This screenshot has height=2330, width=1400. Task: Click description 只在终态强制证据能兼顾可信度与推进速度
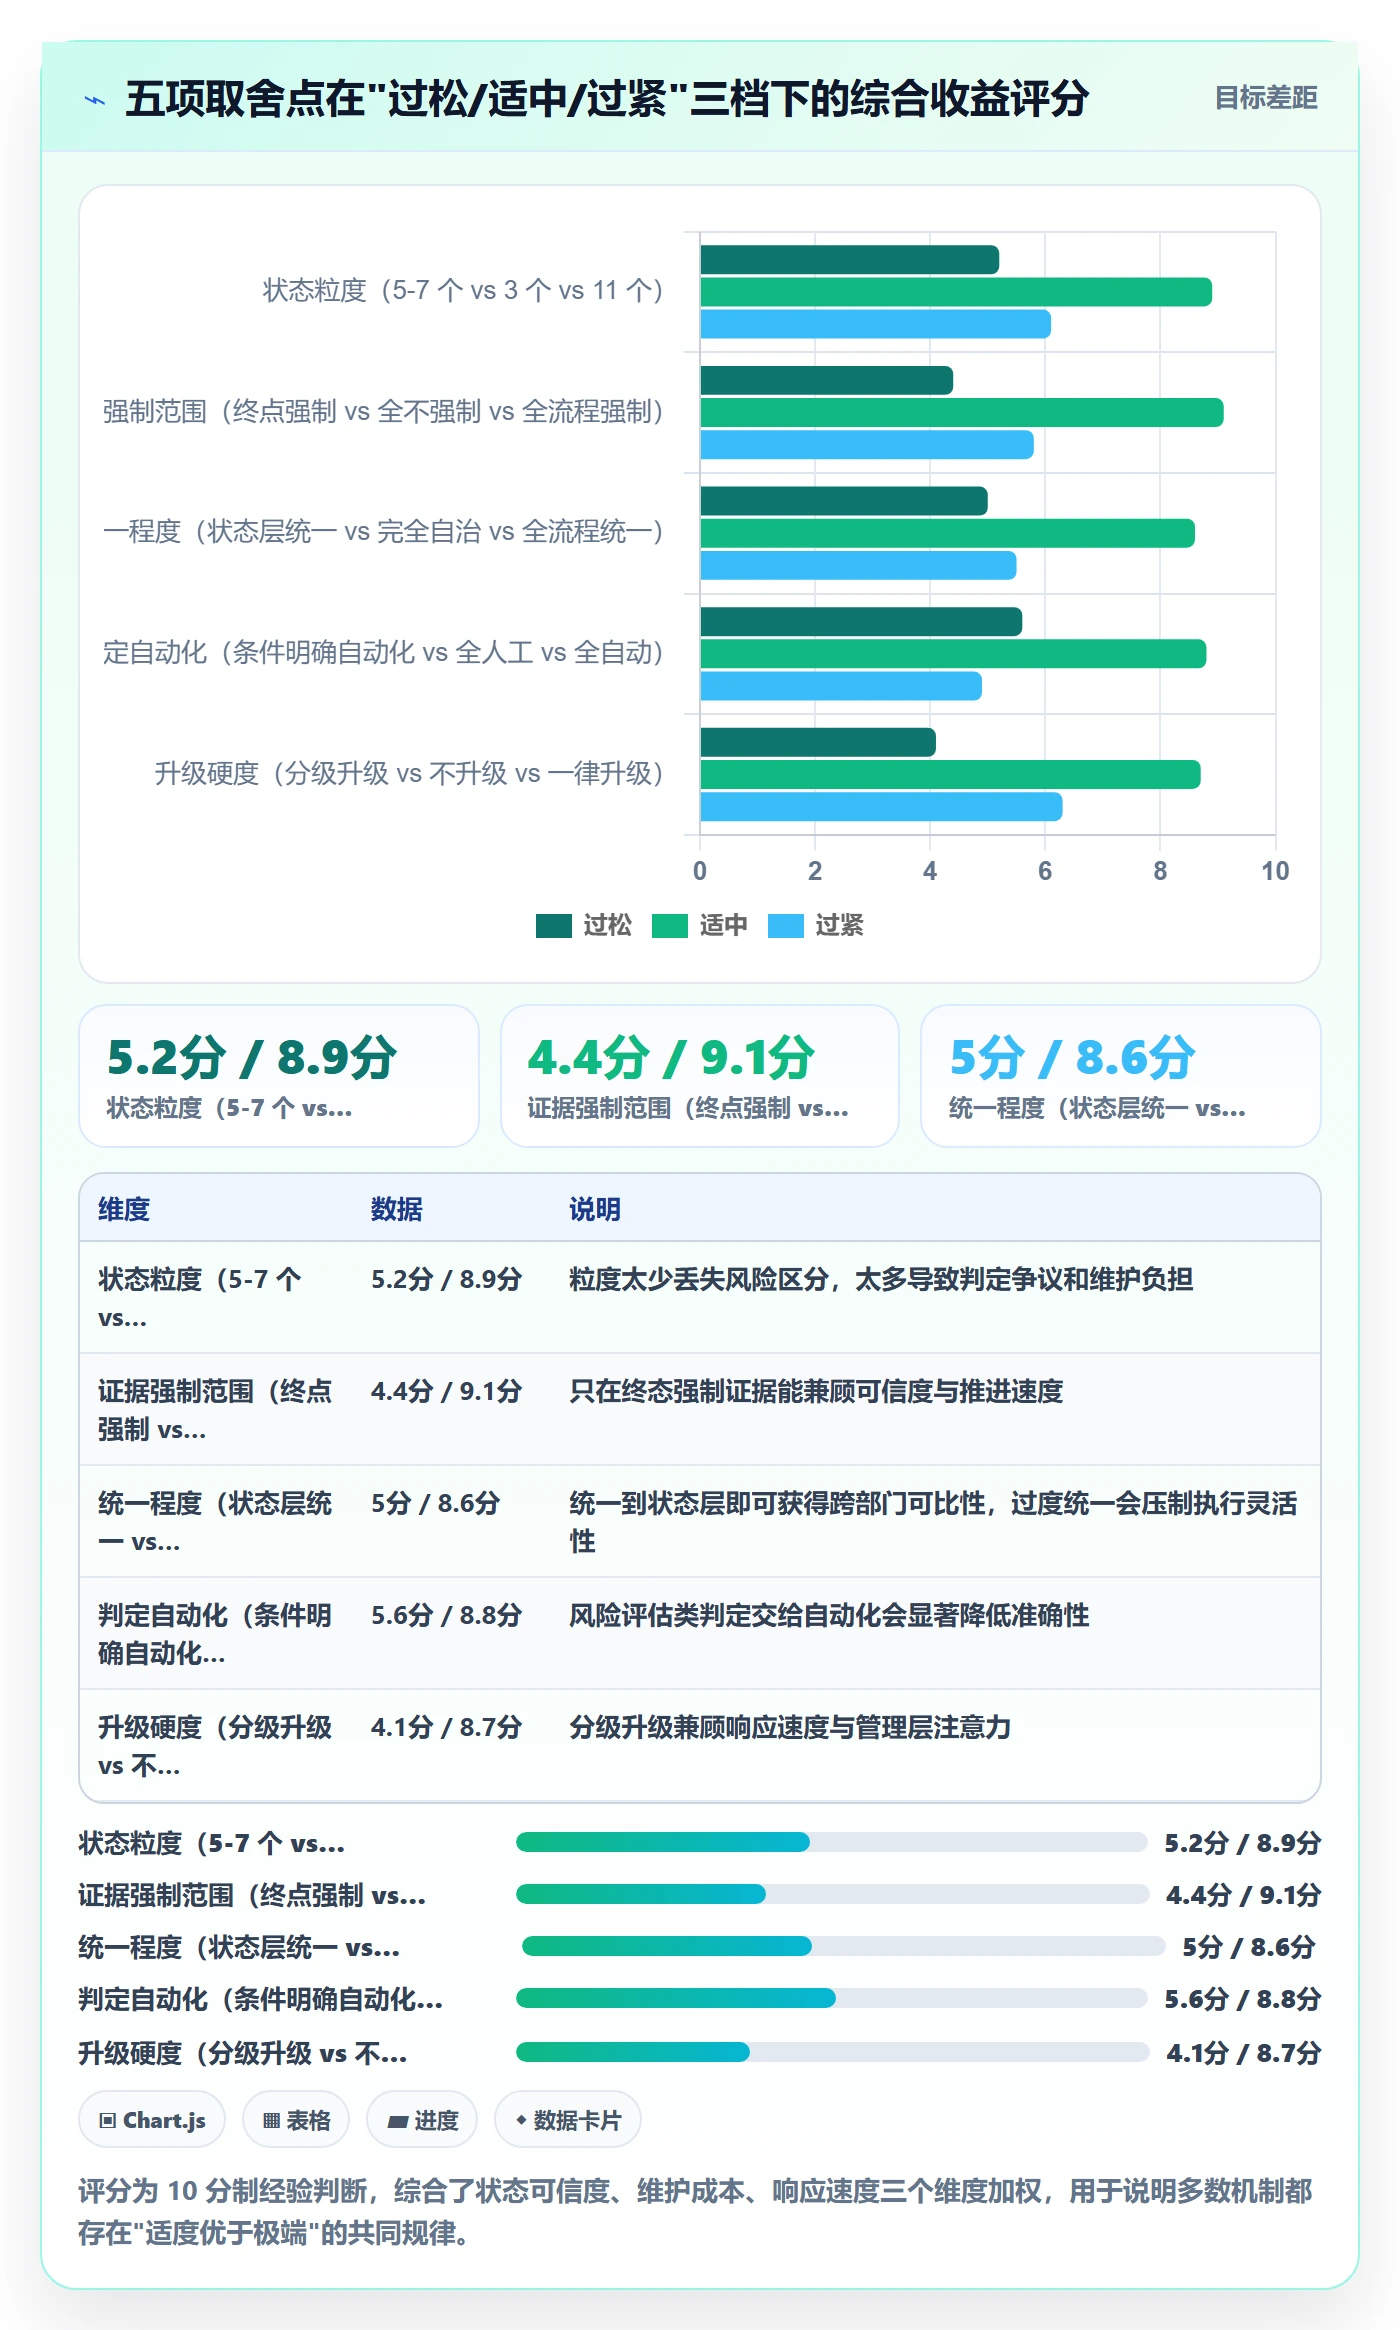pyautogui.click(x=816, y=1391)
